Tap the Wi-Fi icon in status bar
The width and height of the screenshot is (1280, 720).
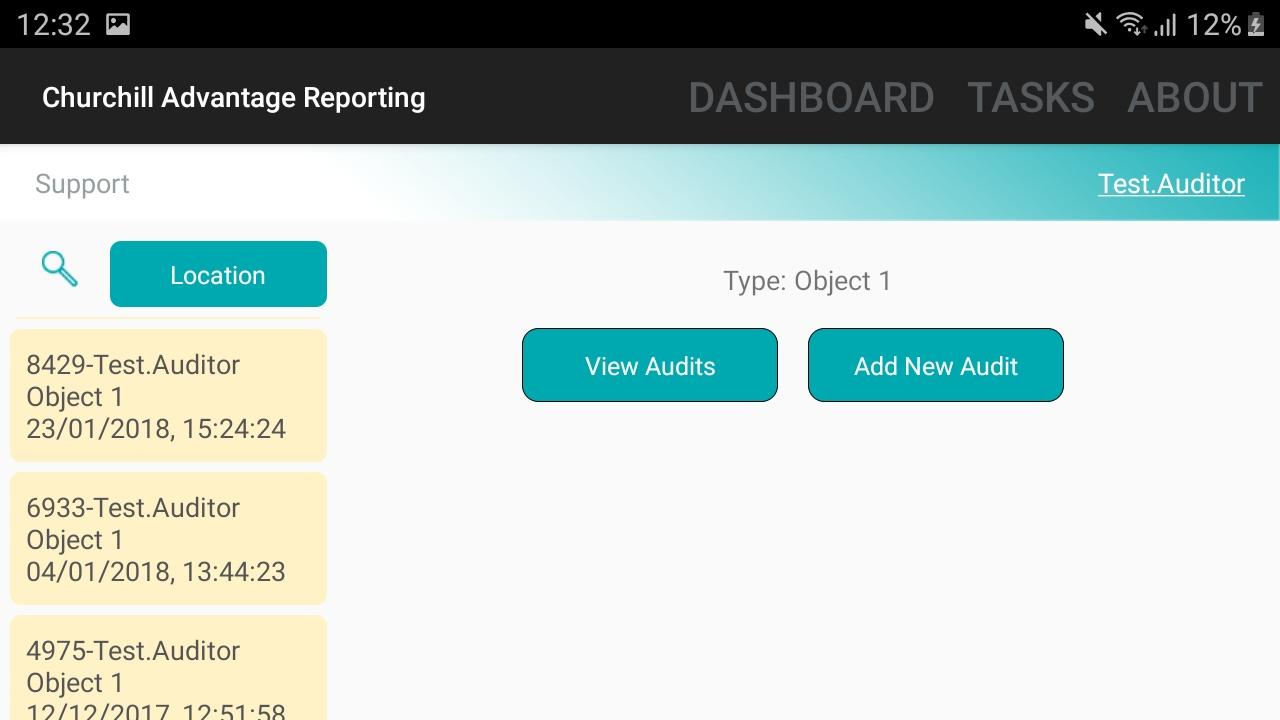coord(1131,24)
